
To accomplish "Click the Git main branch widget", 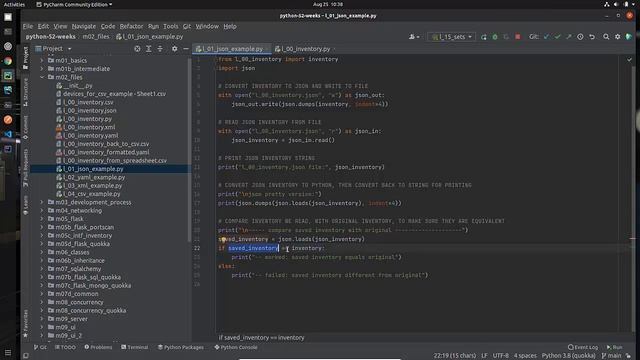I will click(611, 356).
